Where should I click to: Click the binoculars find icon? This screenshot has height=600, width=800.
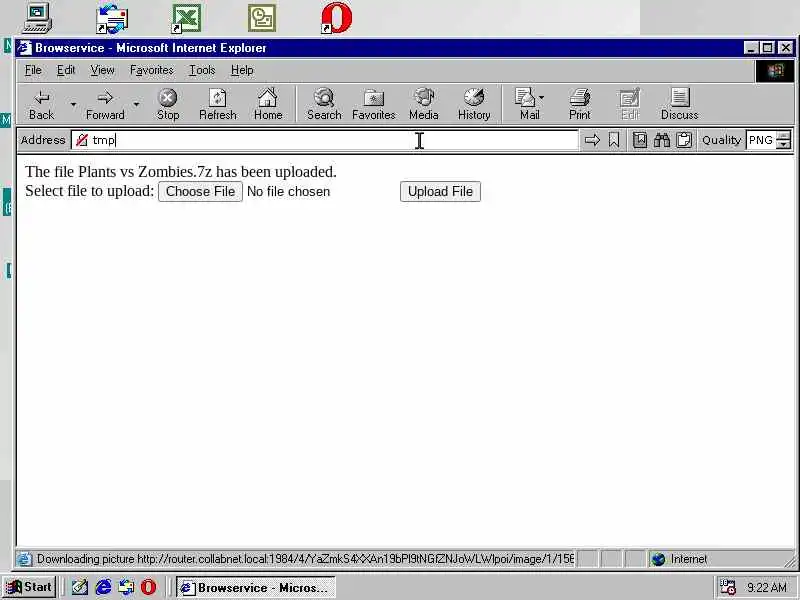point(662,140)
